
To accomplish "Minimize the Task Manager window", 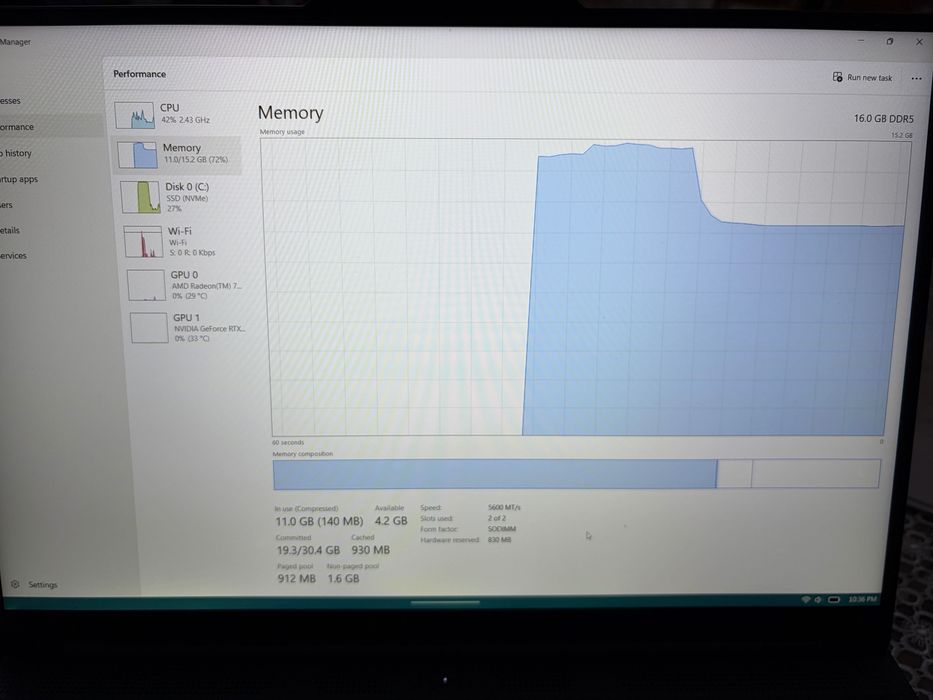I will pos(860,40).
